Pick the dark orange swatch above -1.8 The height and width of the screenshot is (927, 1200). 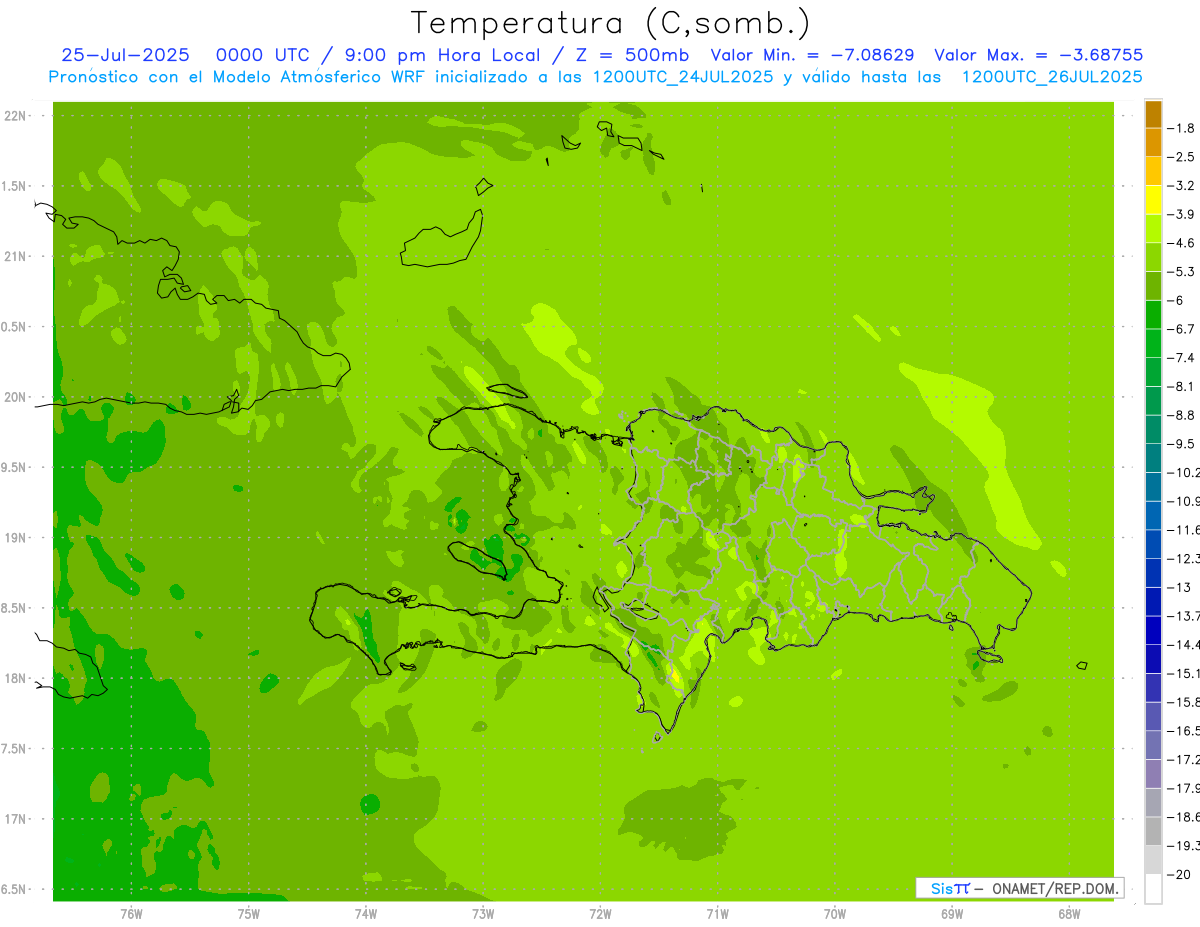(1154, 114)
